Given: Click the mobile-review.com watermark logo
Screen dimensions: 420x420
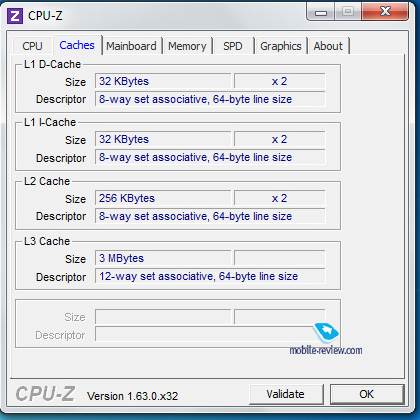Looking at the screenshot, I should pos(326,339).
